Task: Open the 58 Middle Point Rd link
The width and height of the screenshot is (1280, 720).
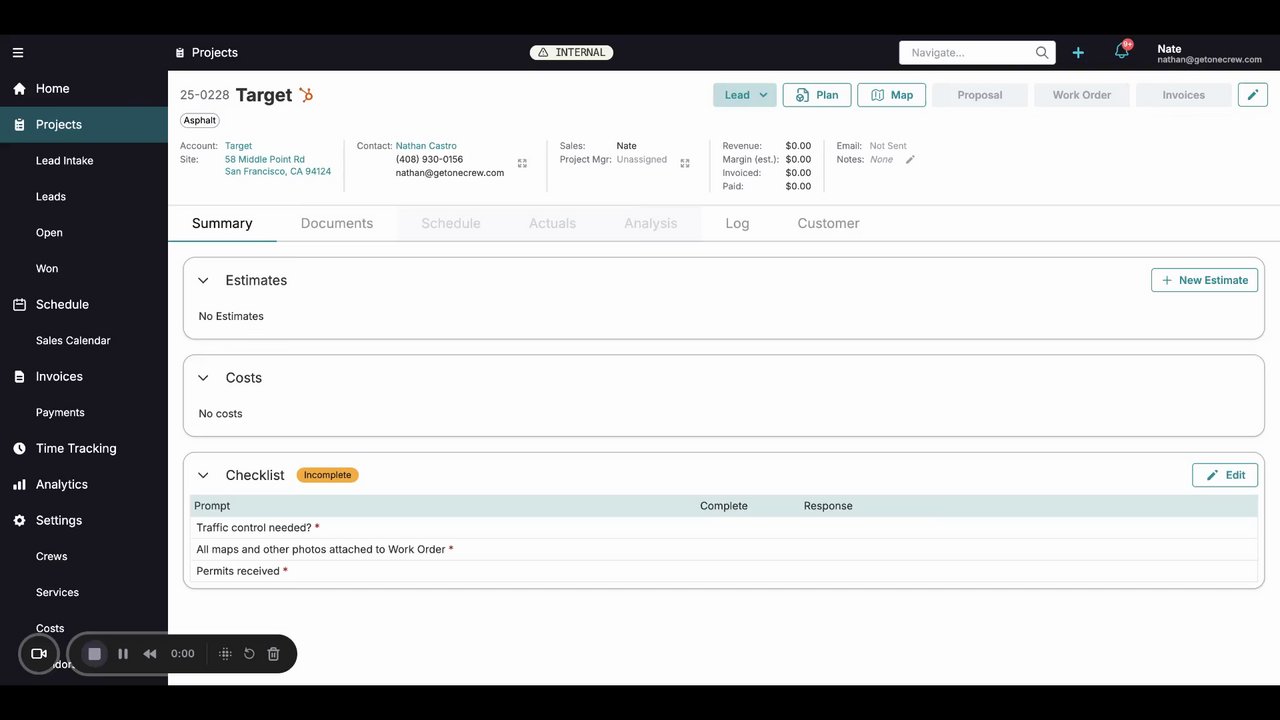Action: (265, 159)
